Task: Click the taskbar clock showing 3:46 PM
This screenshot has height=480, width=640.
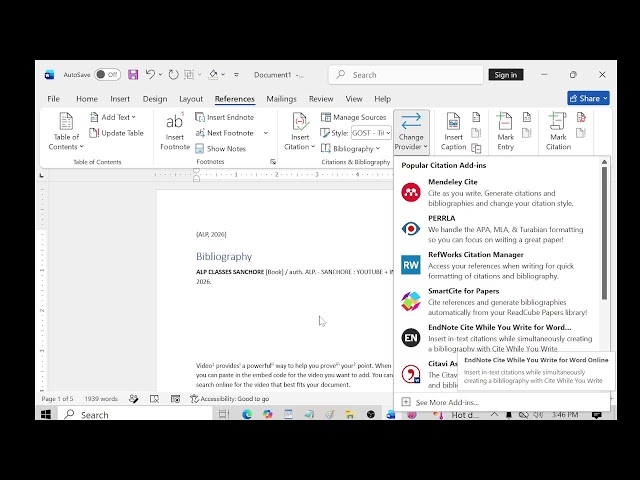Action: pos(565,415)
